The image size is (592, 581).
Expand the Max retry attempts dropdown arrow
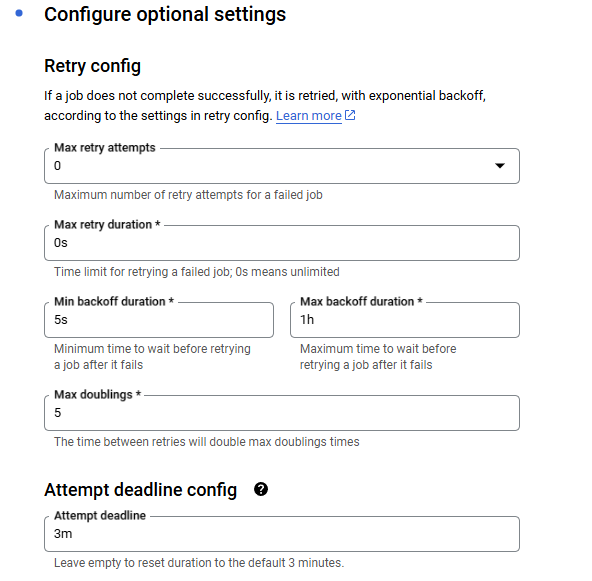(500, 166)
